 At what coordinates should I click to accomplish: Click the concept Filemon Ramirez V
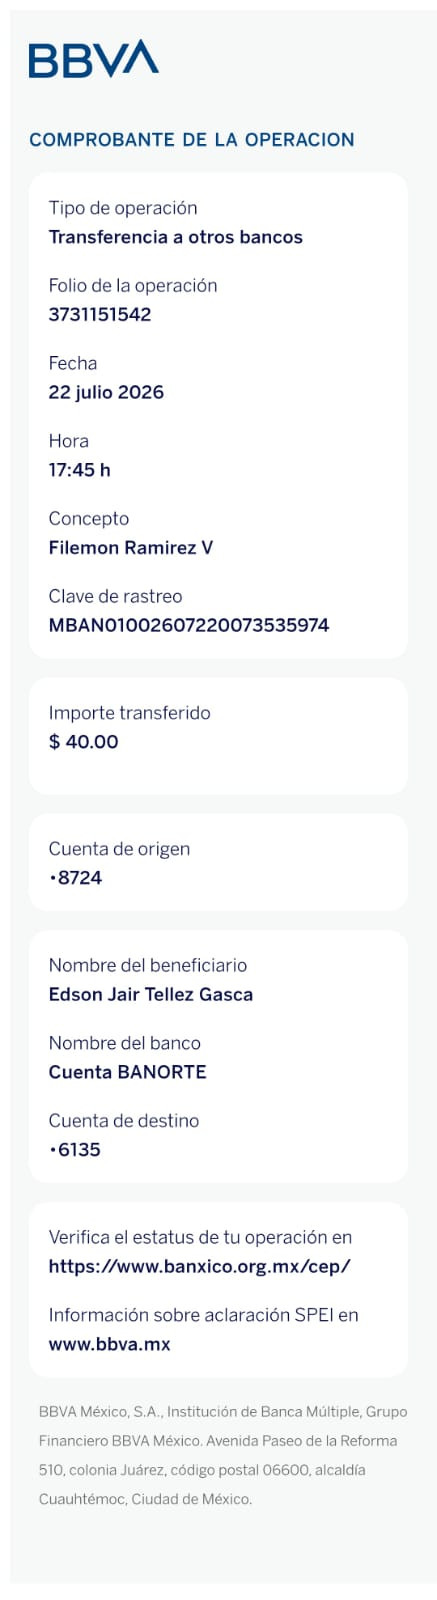(131, 547)
